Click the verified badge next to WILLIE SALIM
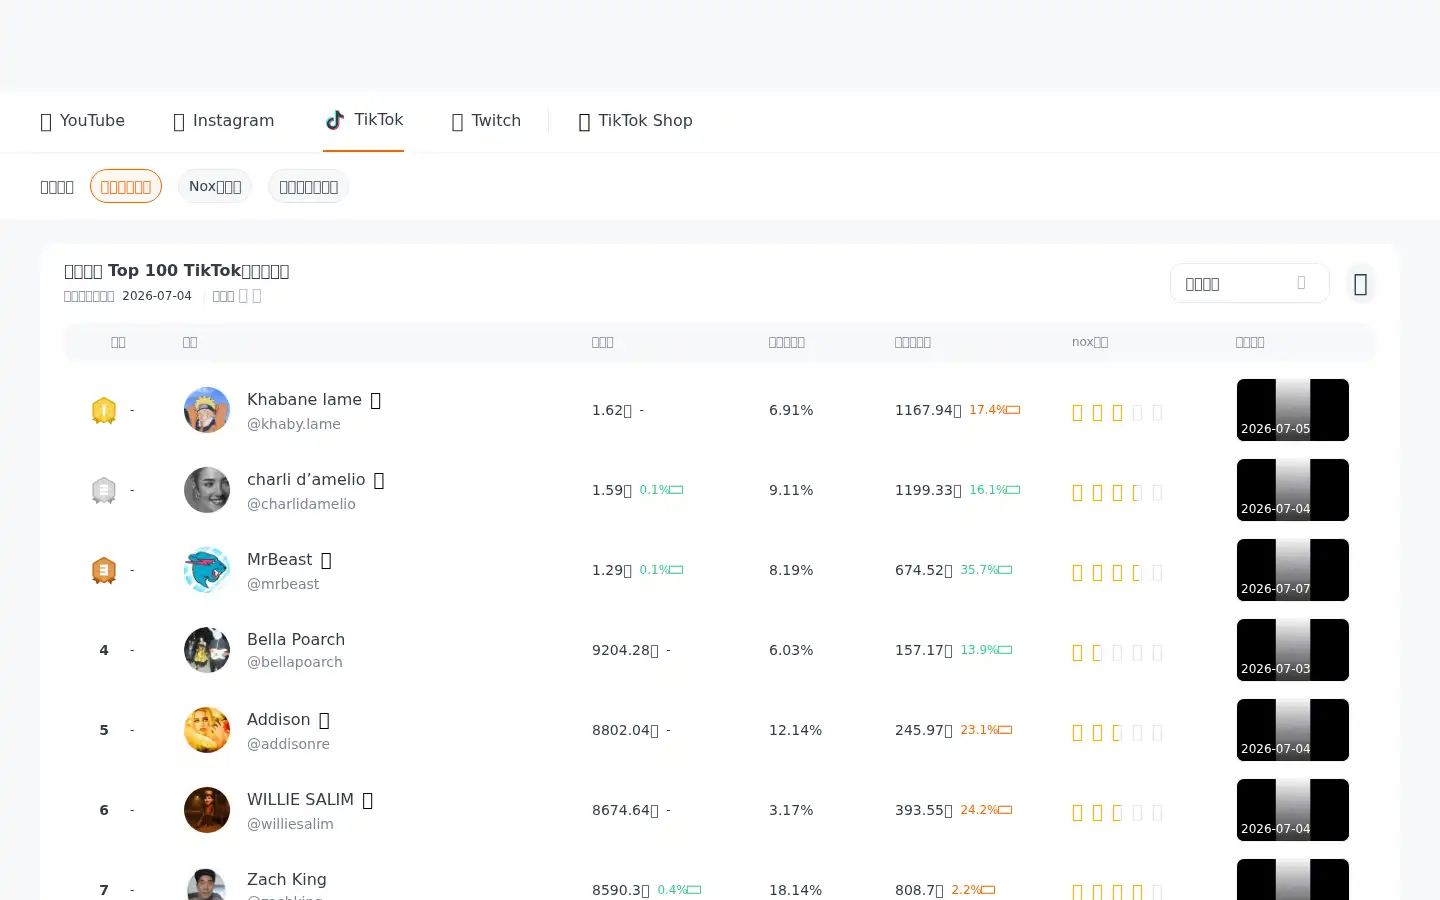Viewport: 1440px width, 900px height. click(368, 800)
